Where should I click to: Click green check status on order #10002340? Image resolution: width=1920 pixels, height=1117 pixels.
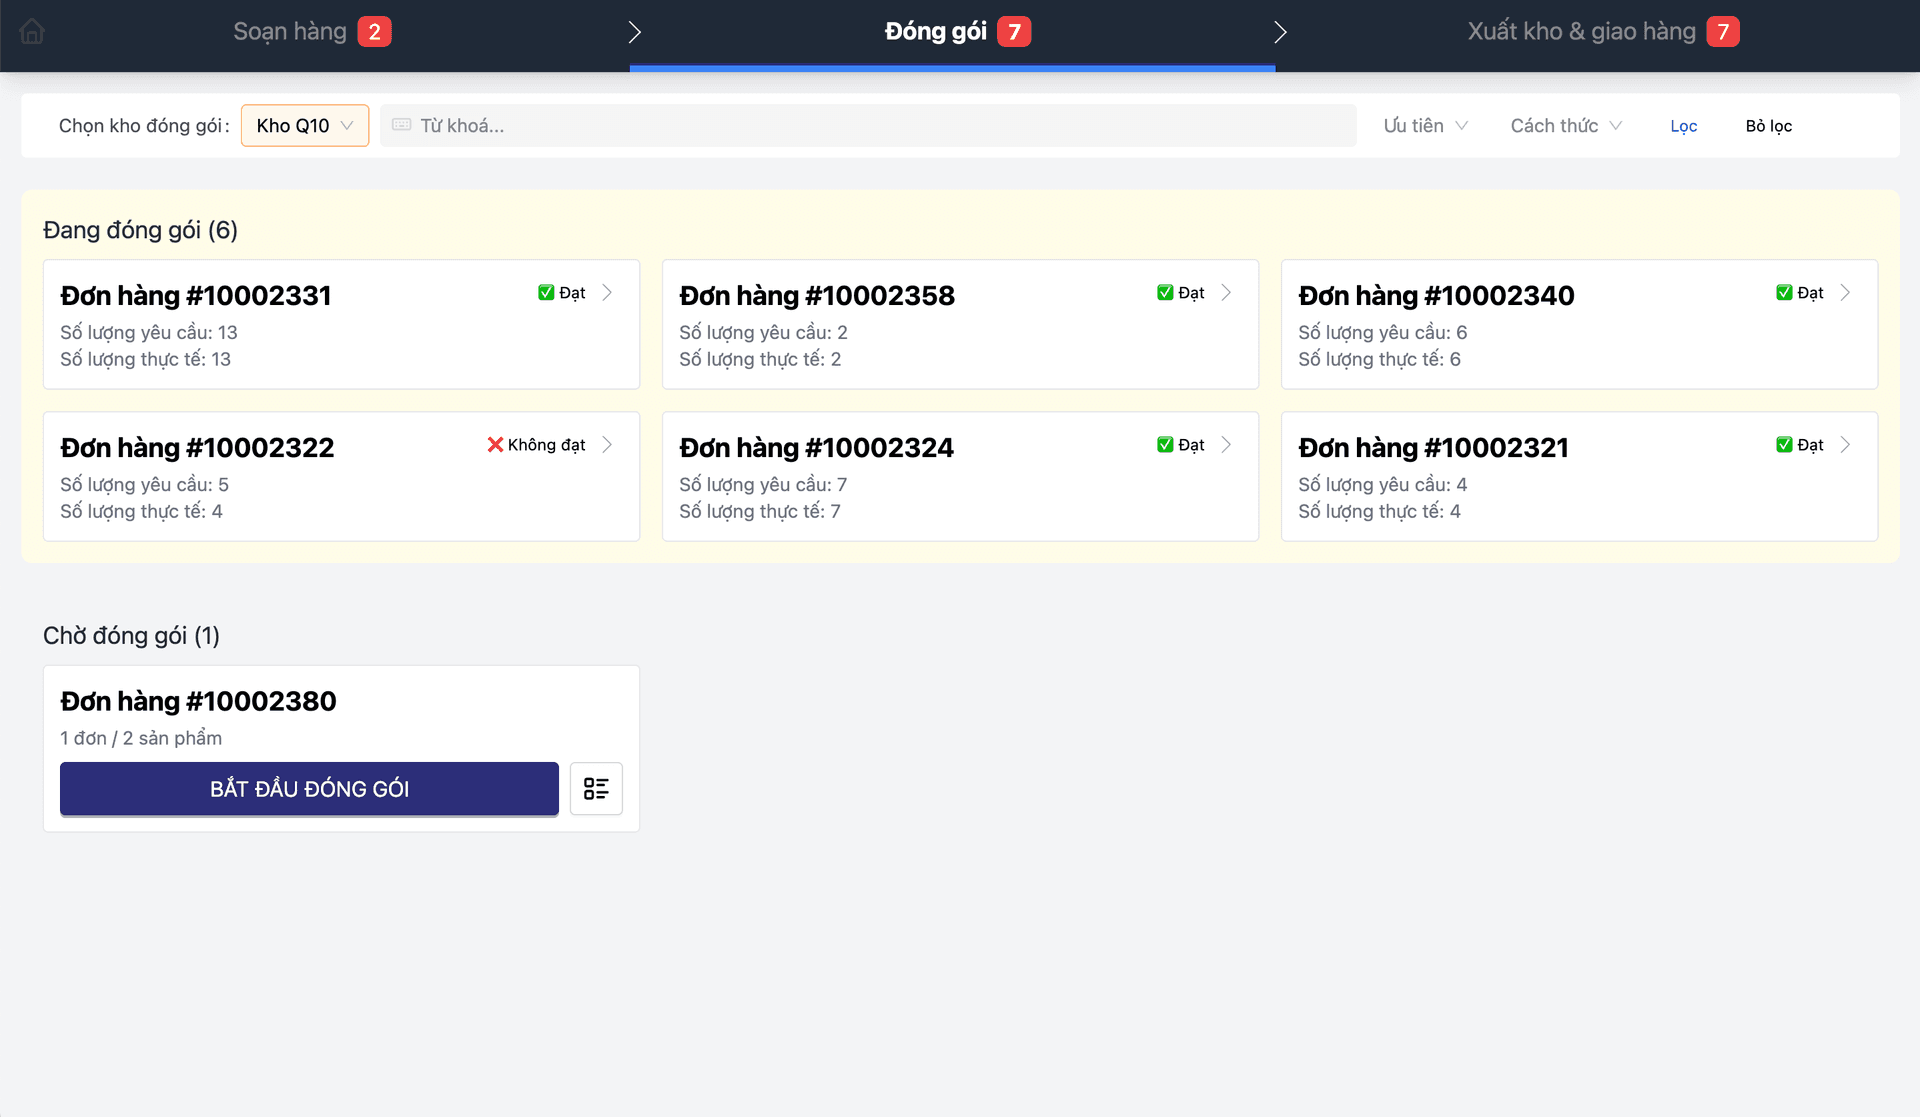click(x=1784, y=293)
